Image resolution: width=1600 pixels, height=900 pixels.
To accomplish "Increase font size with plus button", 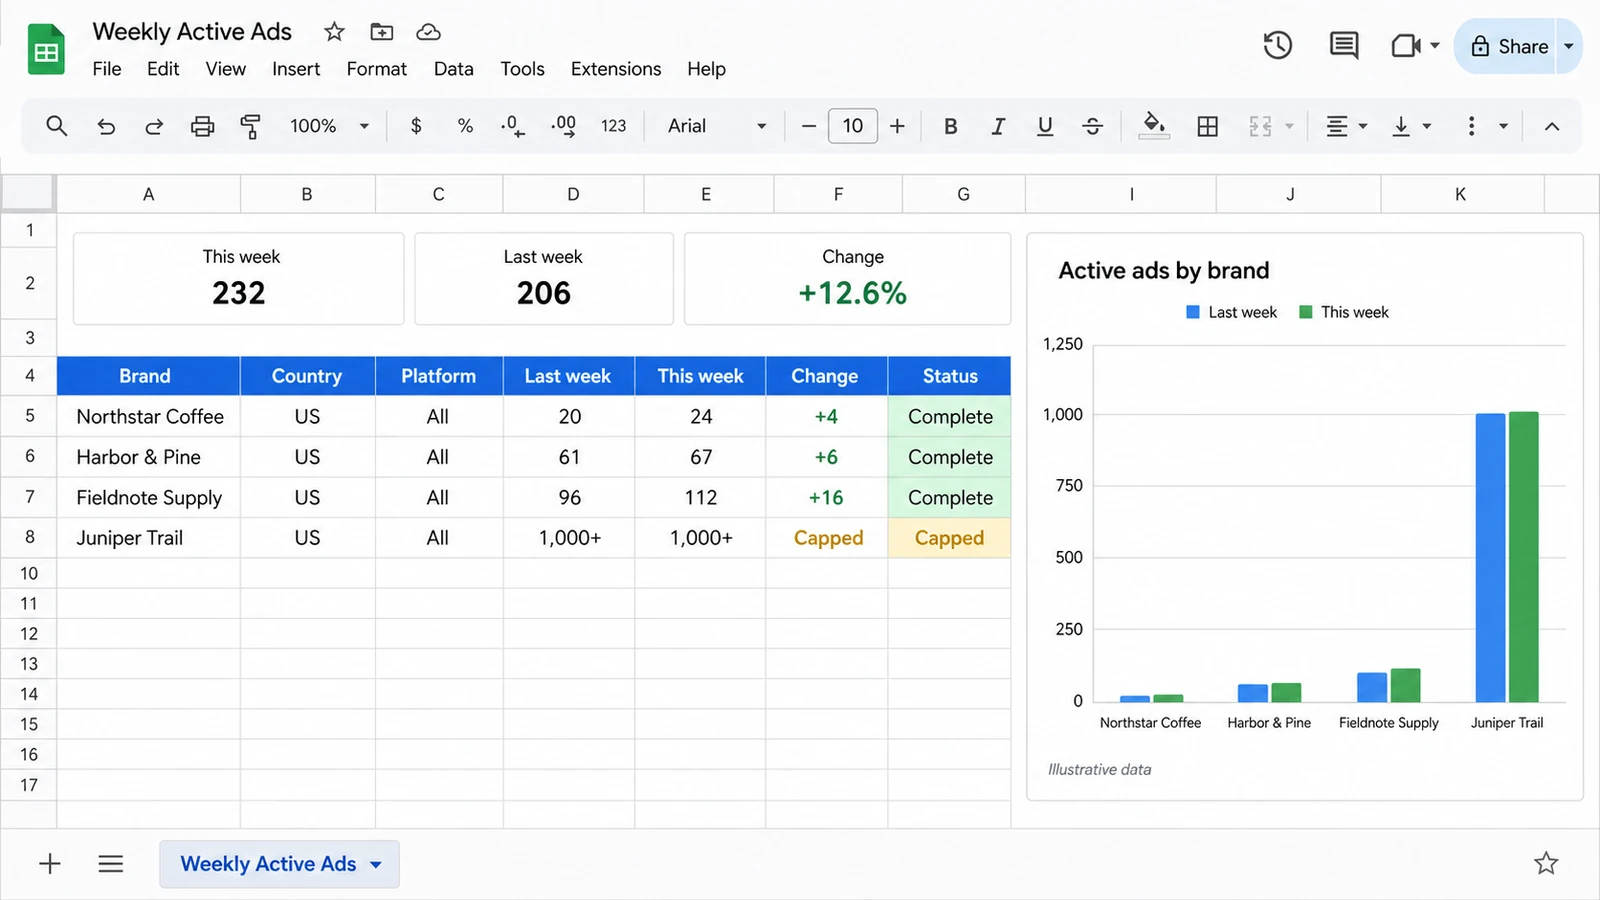I will 897,126.
